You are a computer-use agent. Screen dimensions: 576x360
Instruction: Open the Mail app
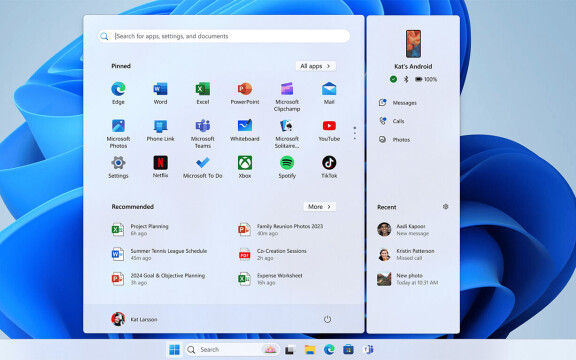coord(329,93)
